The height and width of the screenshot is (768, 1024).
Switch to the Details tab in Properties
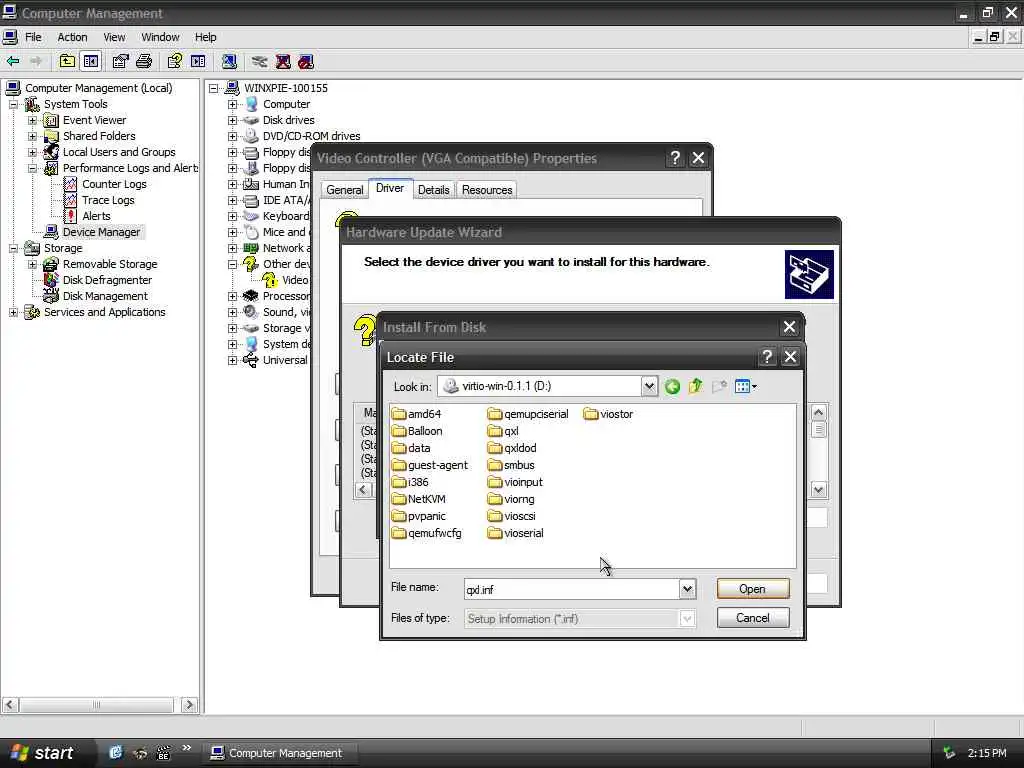pos(434,190)
